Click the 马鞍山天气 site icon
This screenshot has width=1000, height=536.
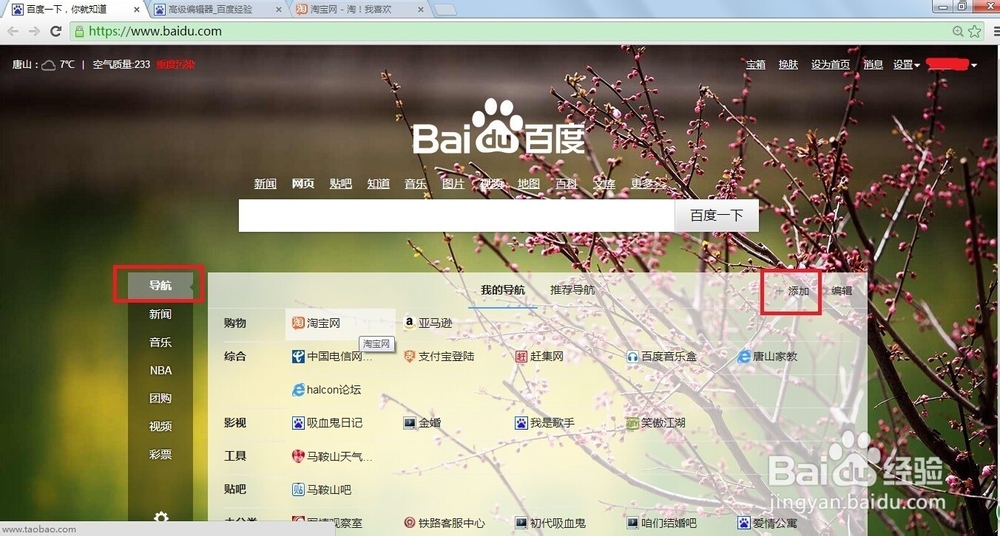(x=298, y=456)
